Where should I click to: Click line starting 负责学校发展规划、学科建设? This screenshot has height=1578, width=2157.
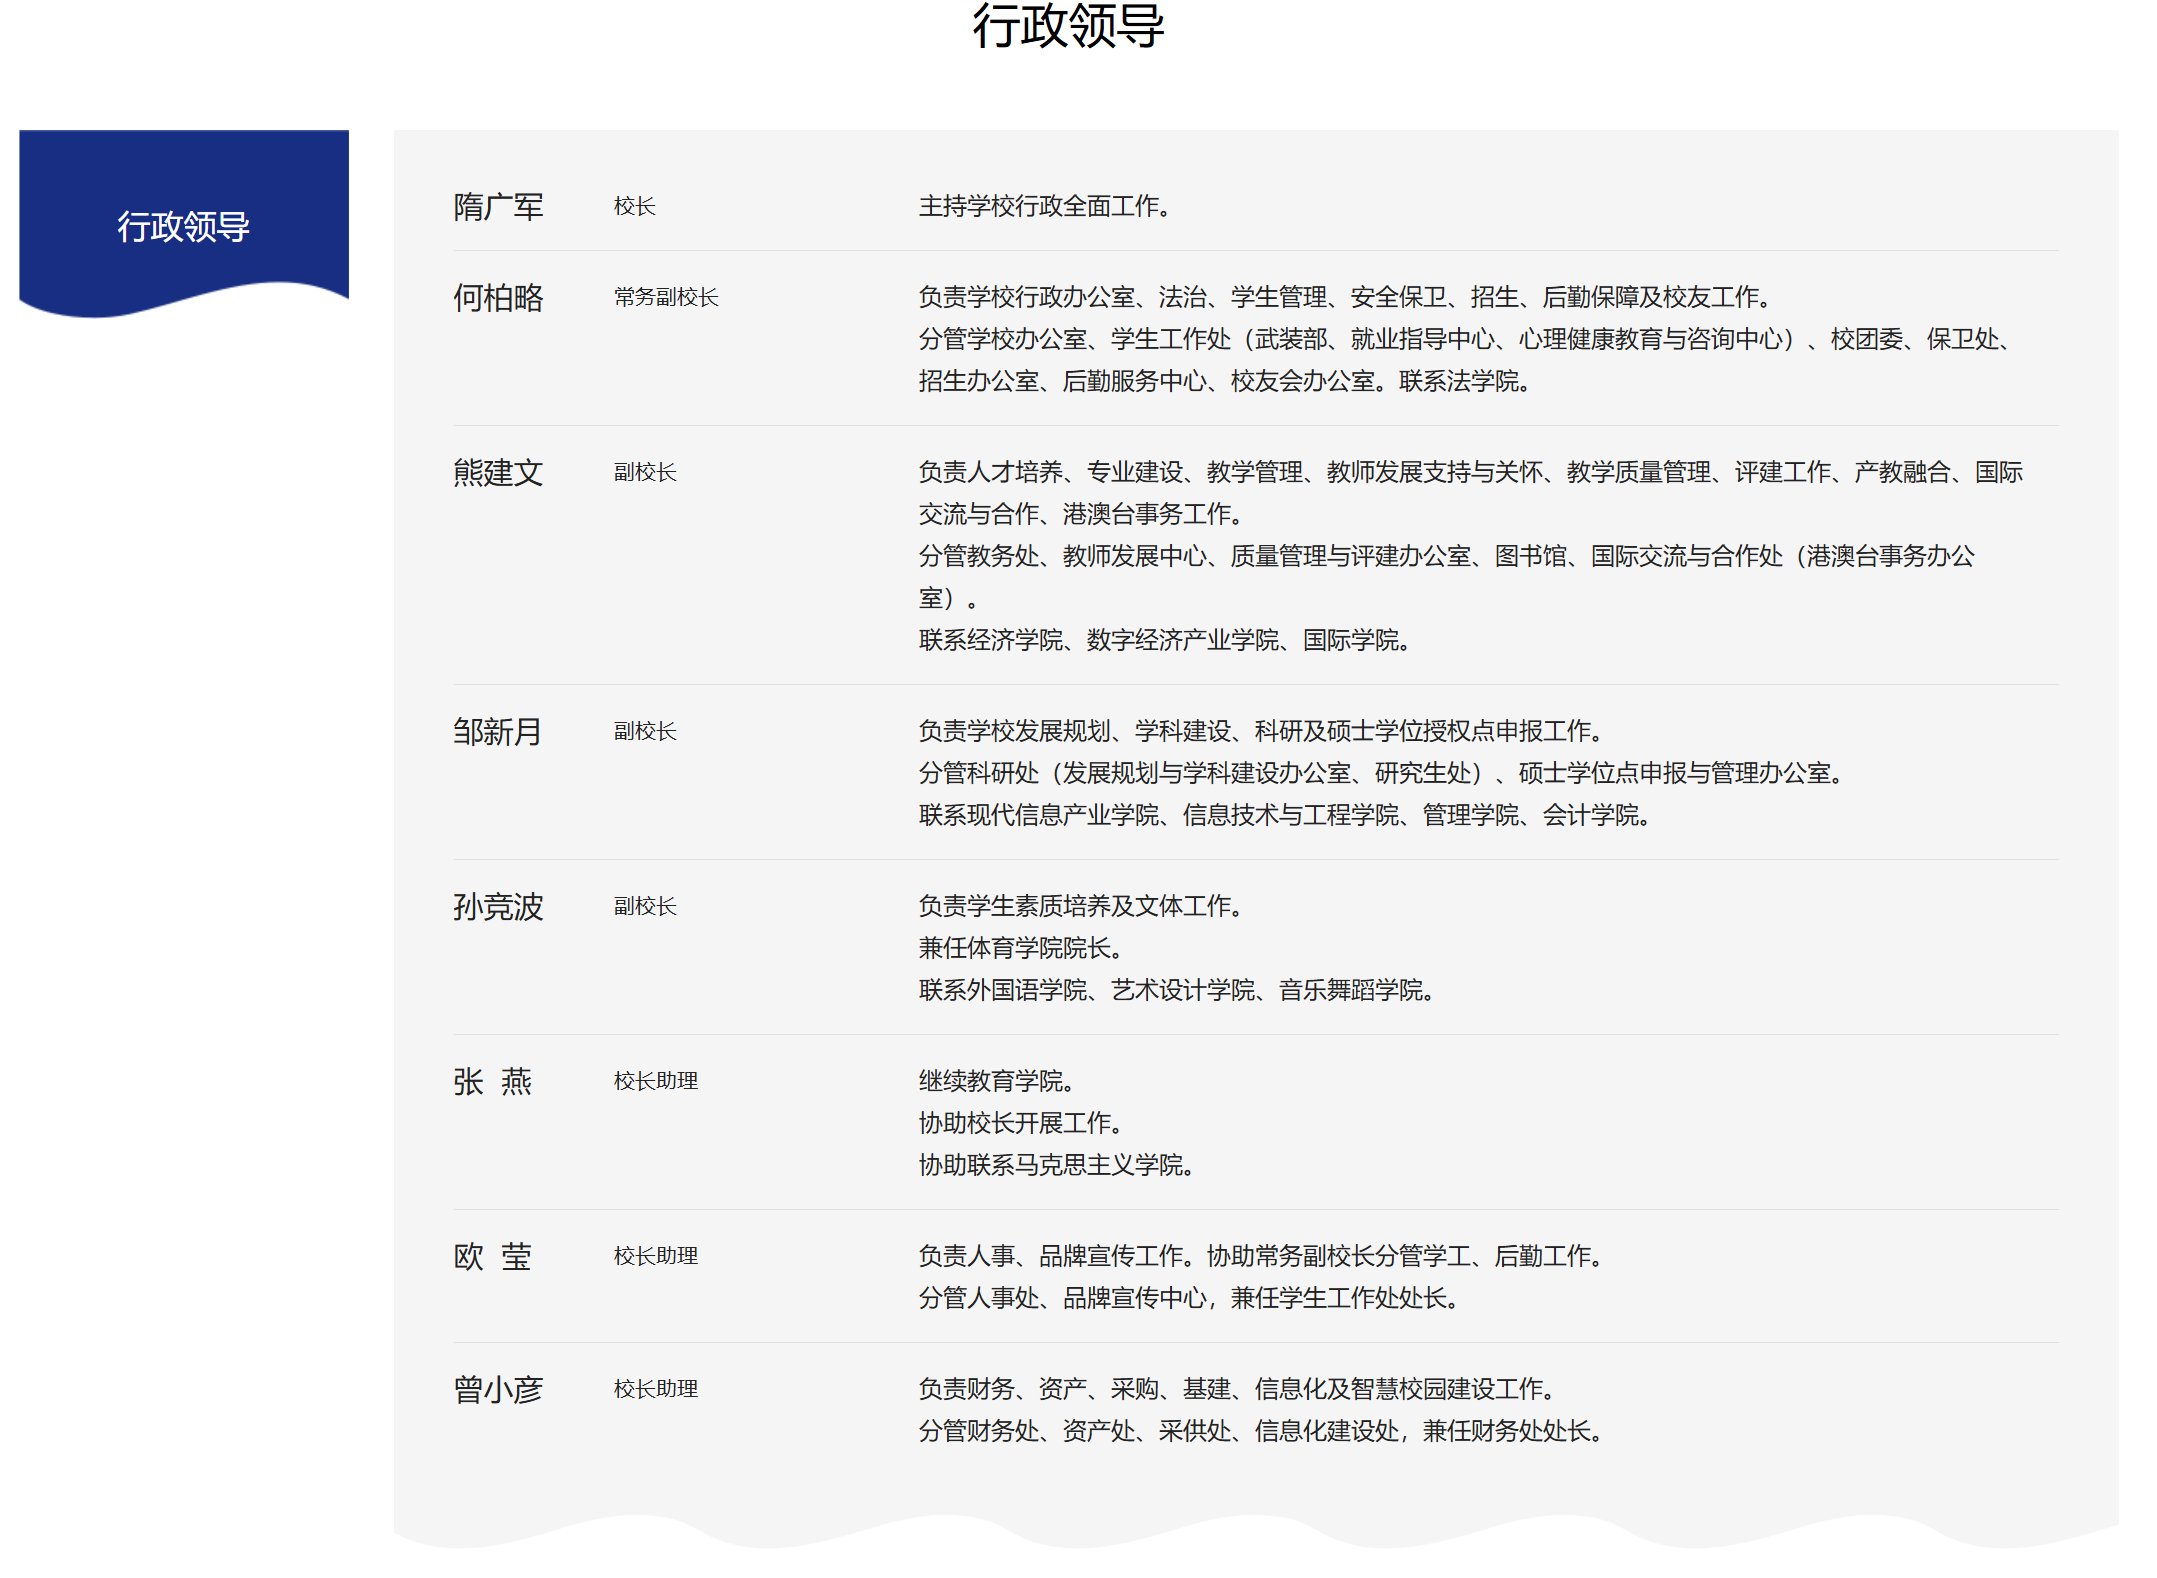click(x=1262, y=731)
